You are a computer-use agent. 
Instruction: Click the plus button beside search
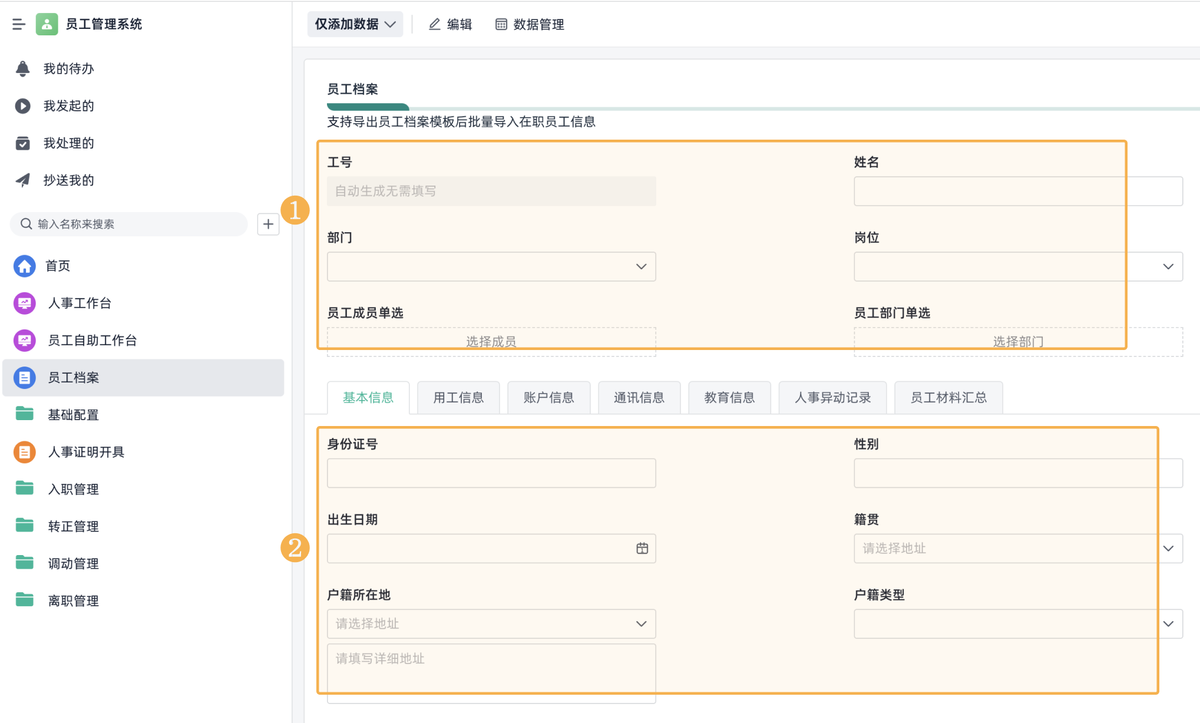[x=268, y=224]
